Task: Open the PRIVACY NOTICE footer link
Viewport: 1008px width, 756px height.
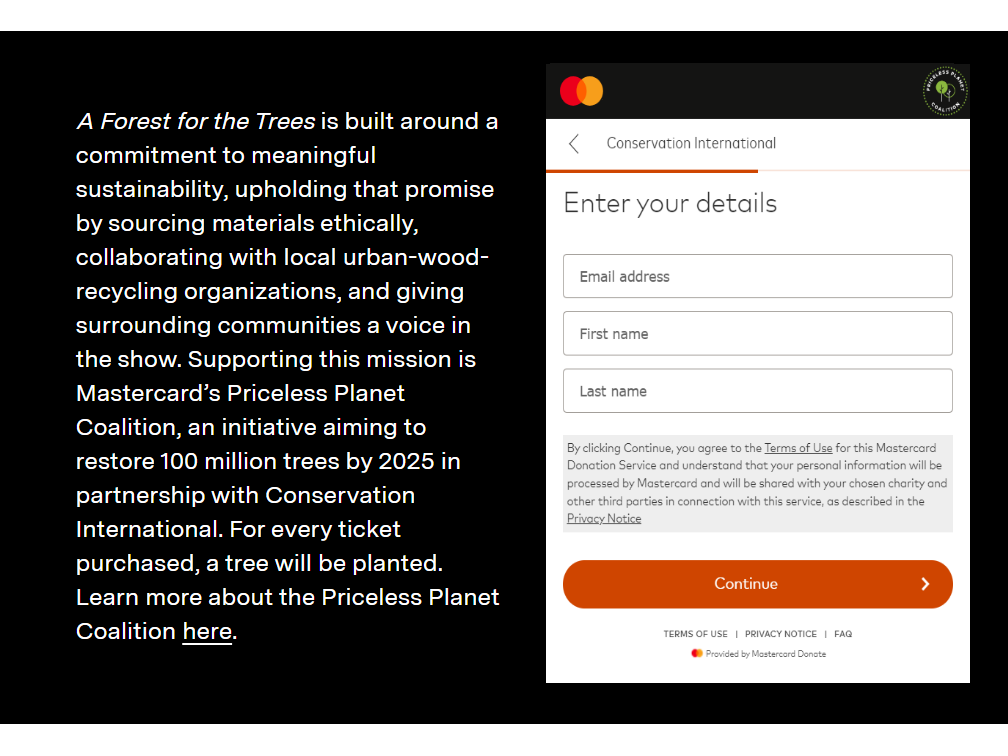Action: tap(781, 634)
